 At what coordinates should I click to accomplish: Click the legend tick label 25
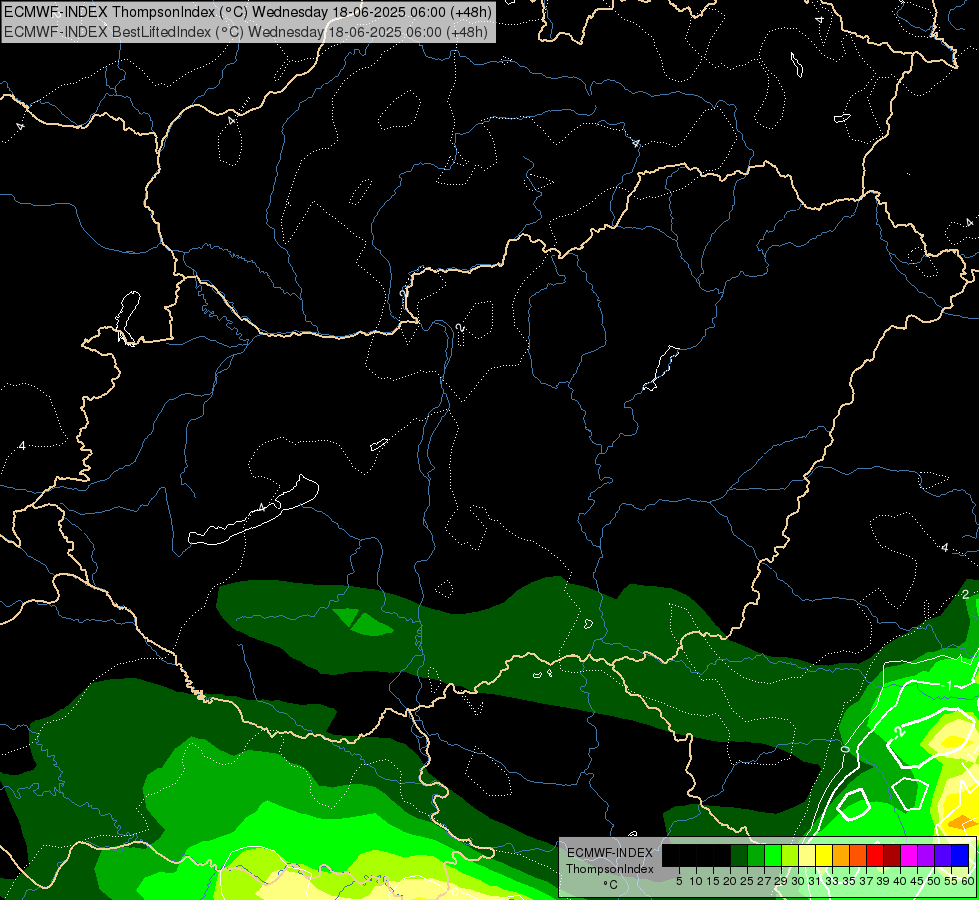point(747,881)
